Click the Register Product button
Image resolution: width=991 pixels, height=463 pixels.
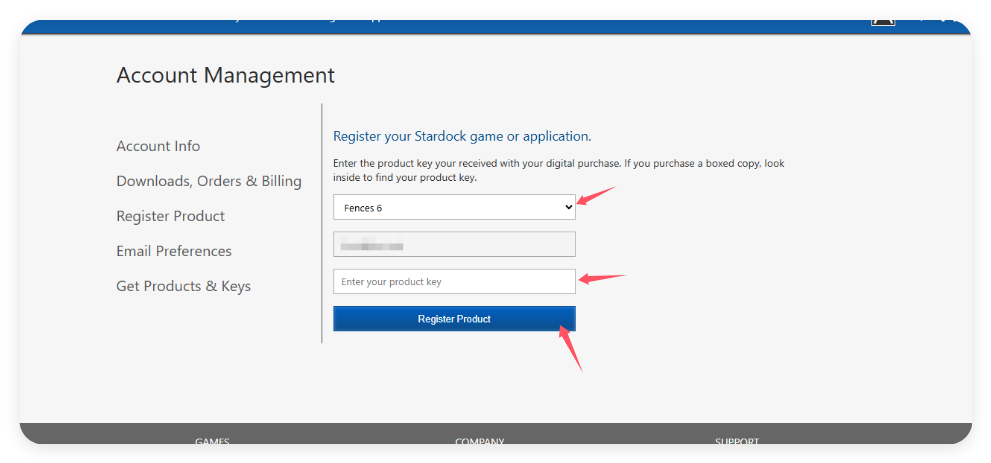(x=454, y=319)
